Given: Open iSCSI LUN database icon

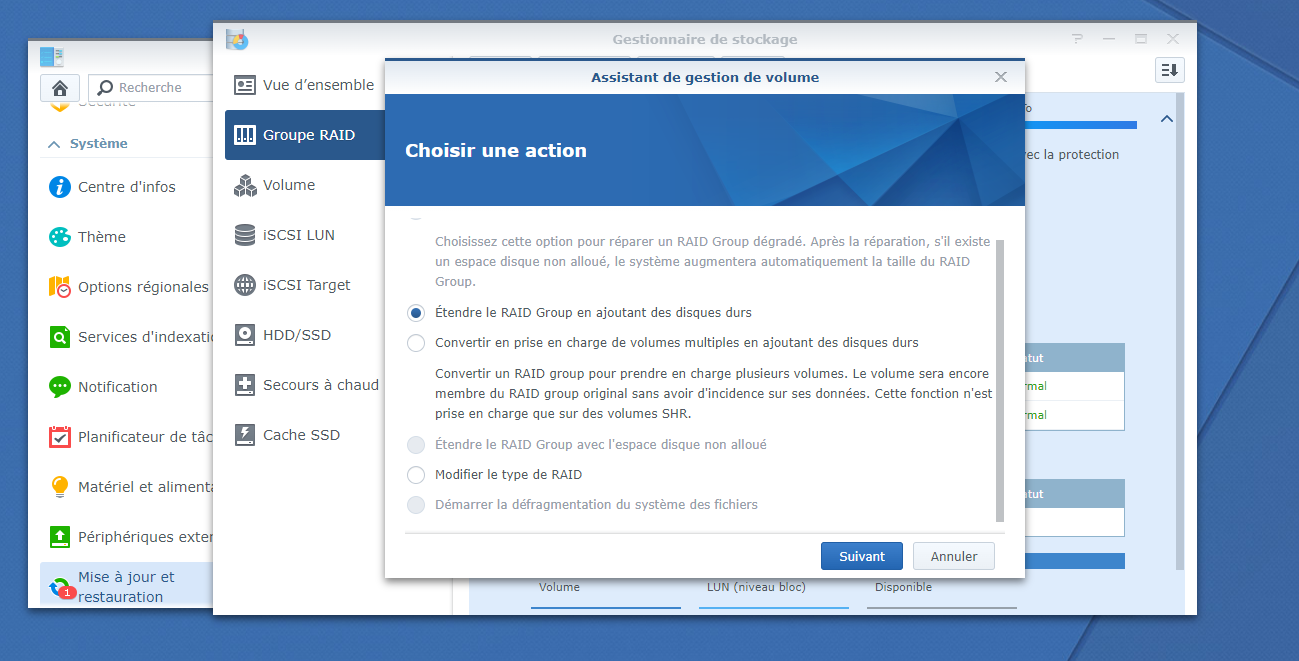Looking at the screenshot, I should pos(245,235).
